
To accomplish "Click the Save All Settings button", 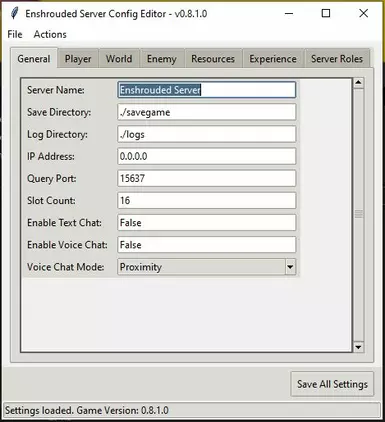I will pos(332,384).
